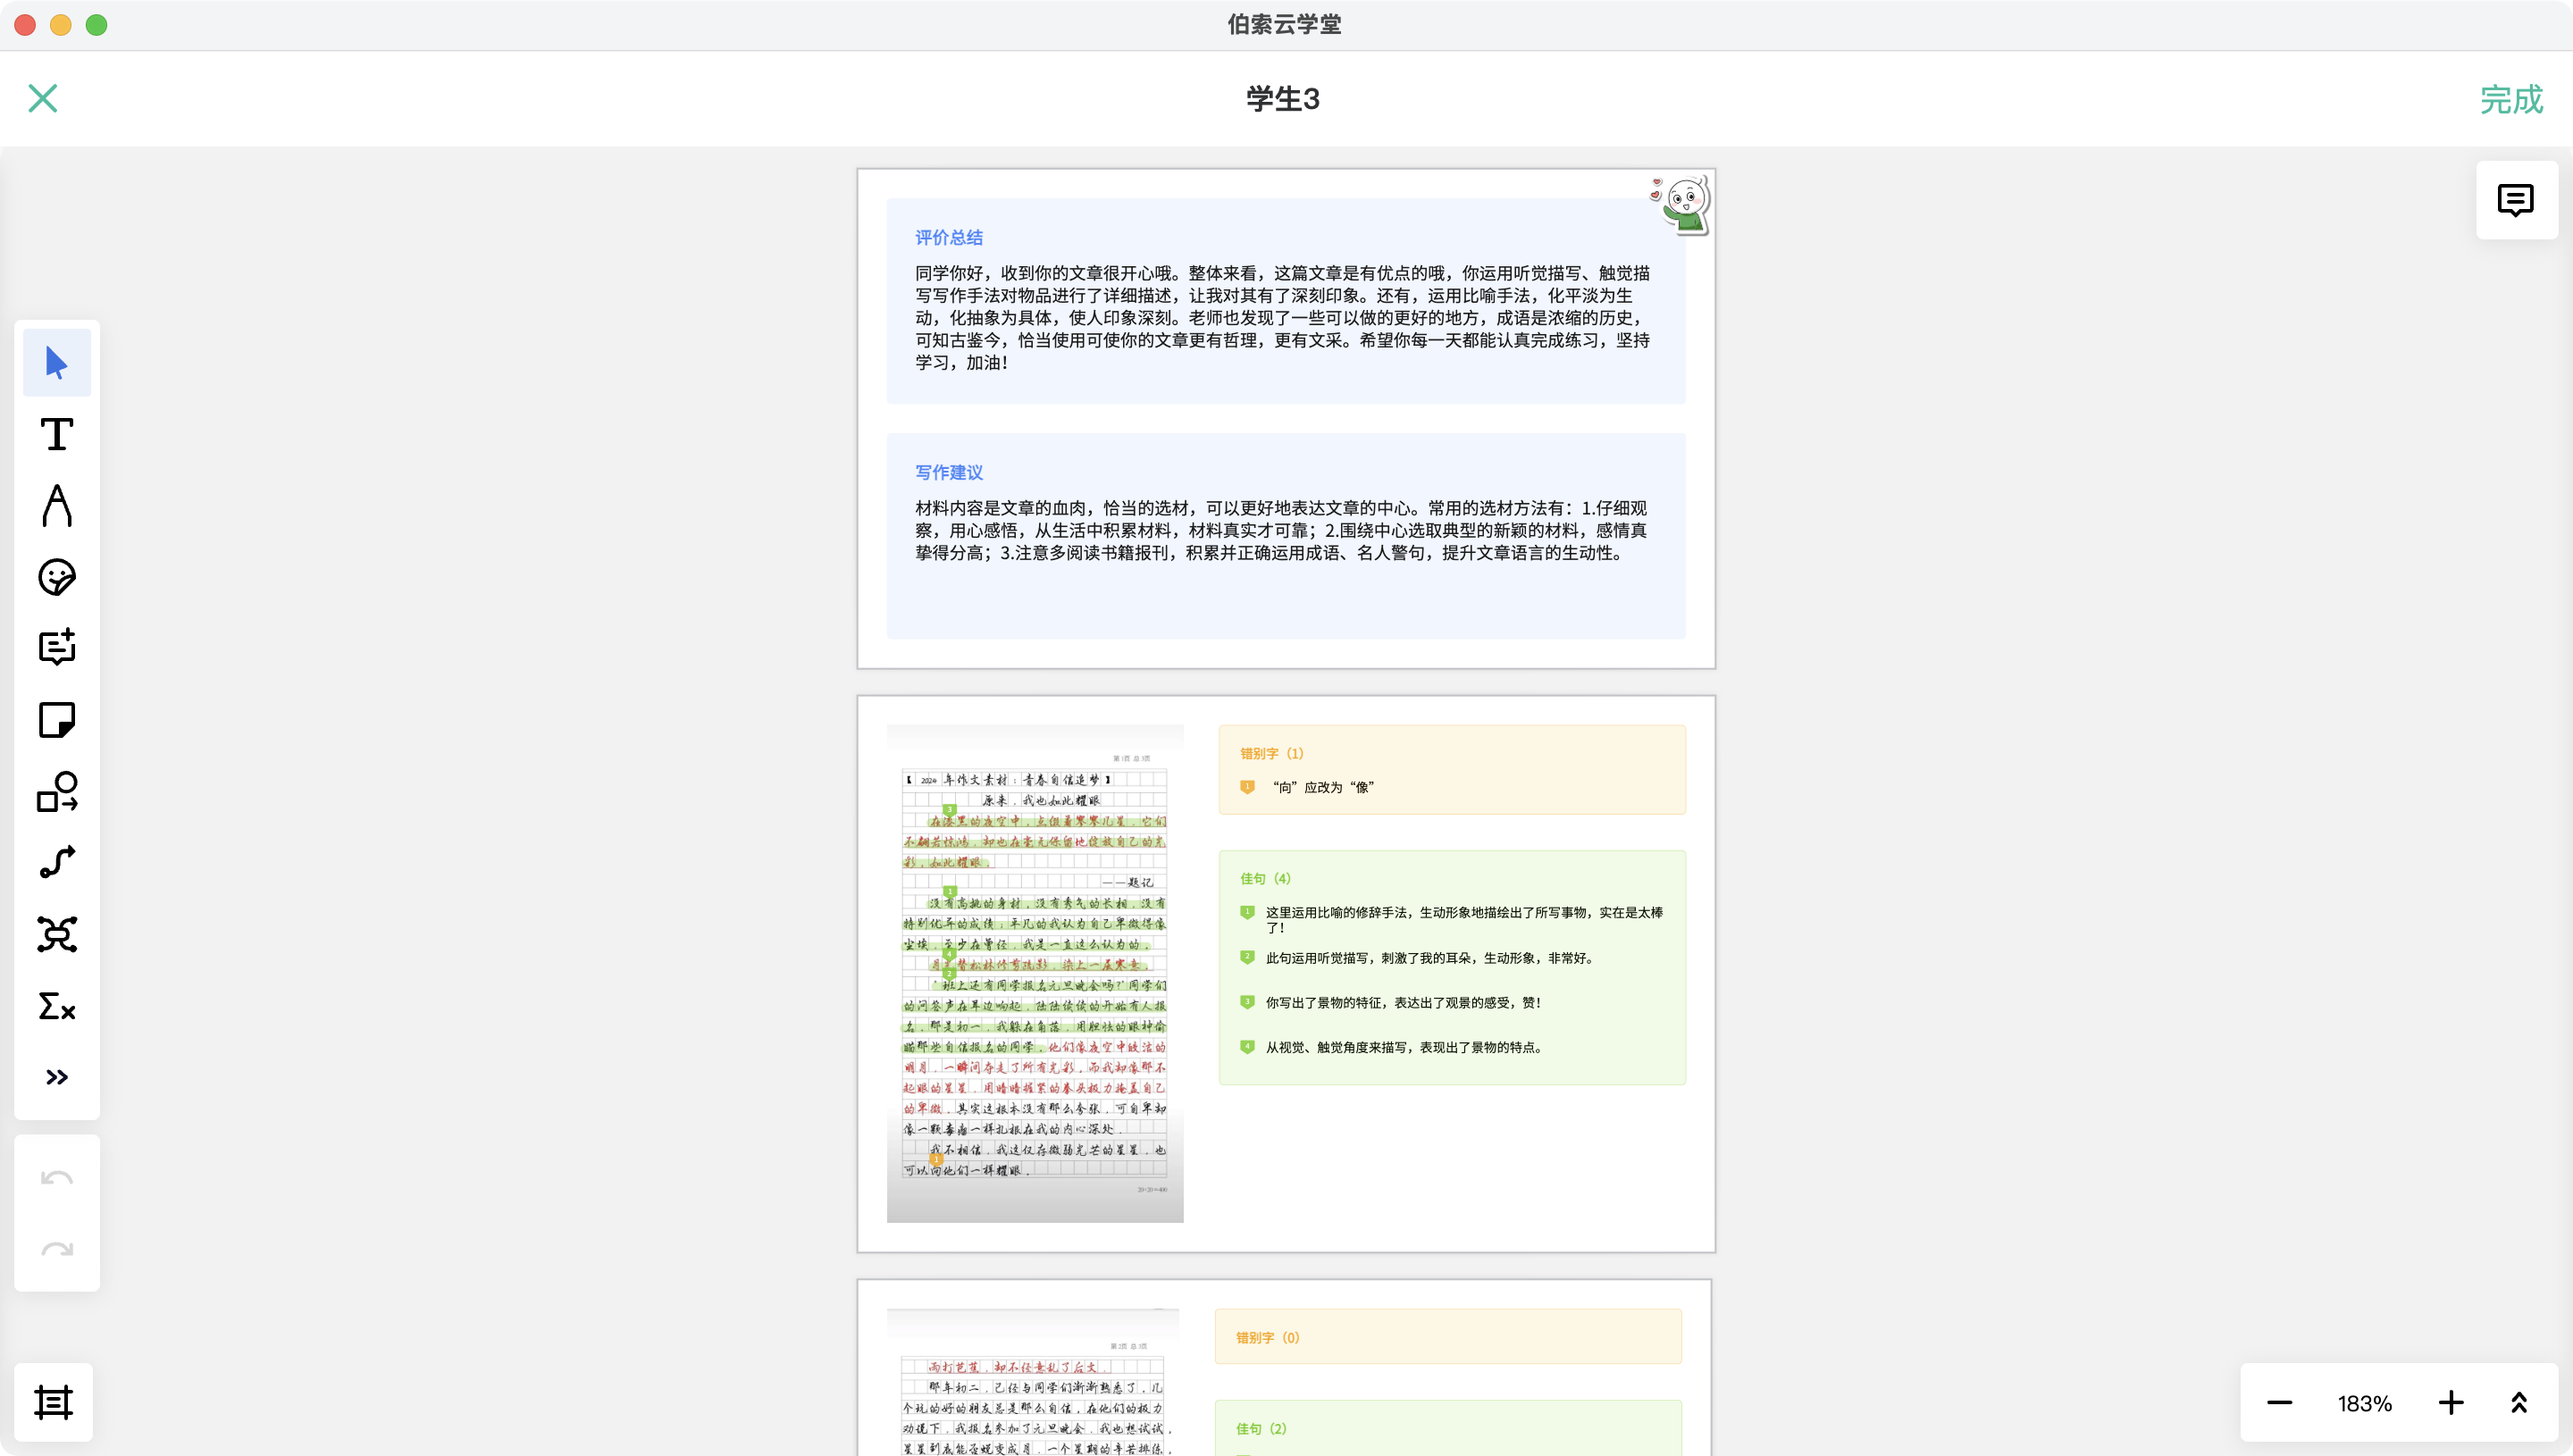Collapse the zoom controls panel
Screen dimensions: 2573x1456
click(2519, 1402)
